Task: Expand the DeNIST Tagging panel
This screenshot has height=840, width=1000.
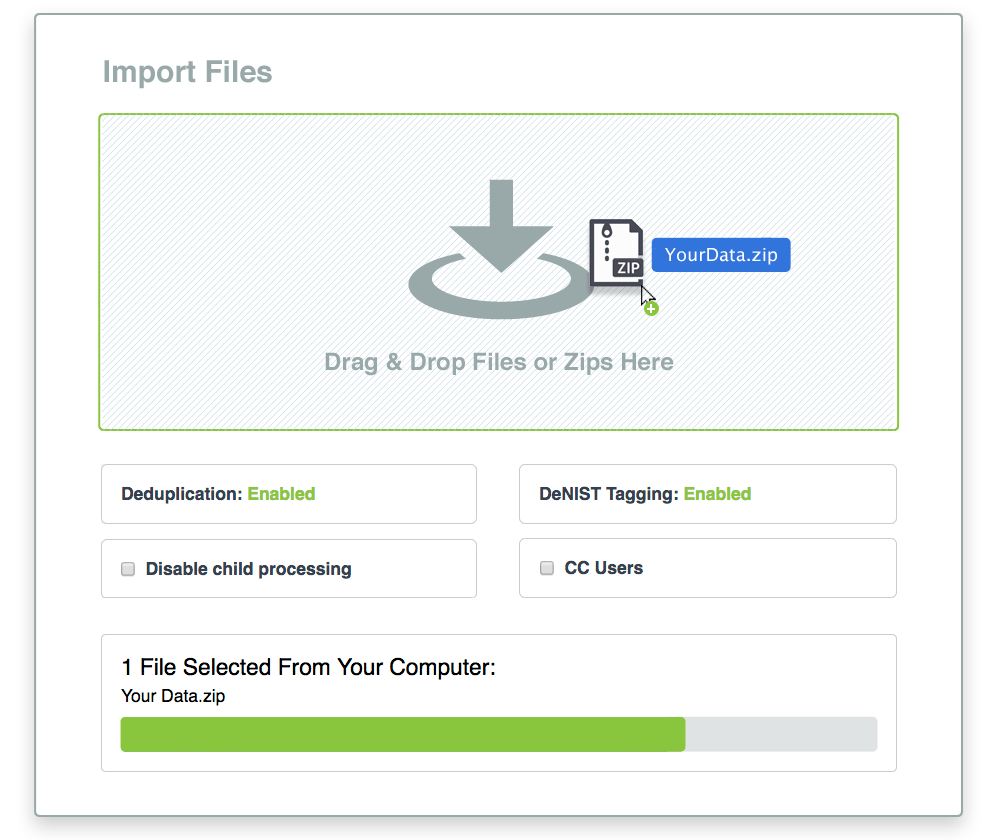Action: pos(707,493)
